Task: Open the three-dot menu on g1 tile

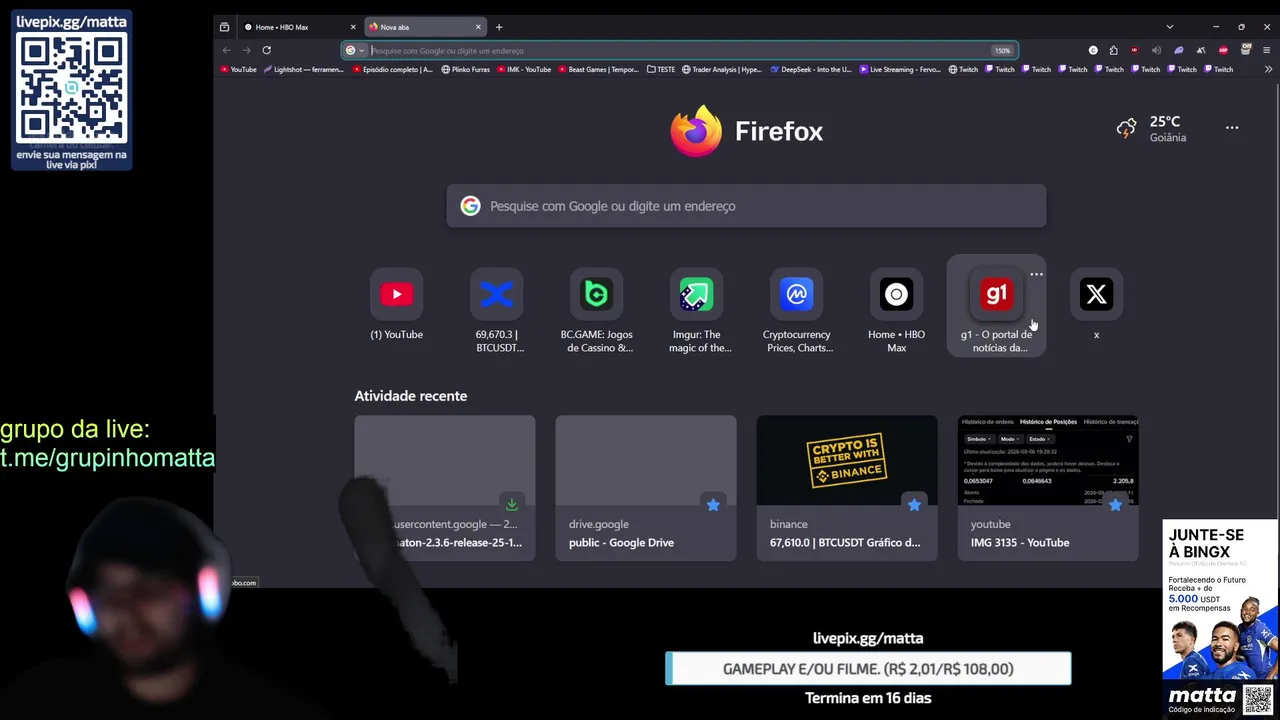Action: (x=1036, y=274)
